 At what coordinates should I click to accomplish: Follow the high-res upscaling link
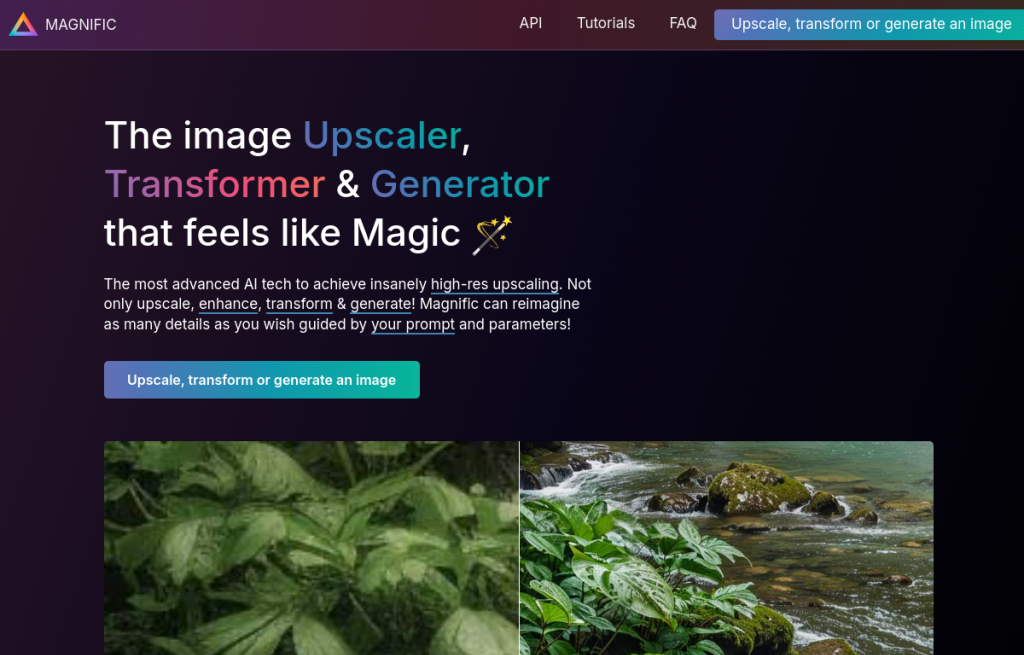coord(494,285)
